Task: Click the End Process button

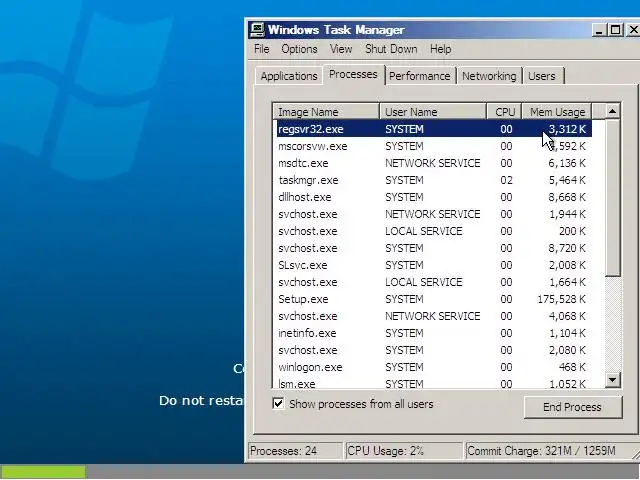Action: point(573,407)
